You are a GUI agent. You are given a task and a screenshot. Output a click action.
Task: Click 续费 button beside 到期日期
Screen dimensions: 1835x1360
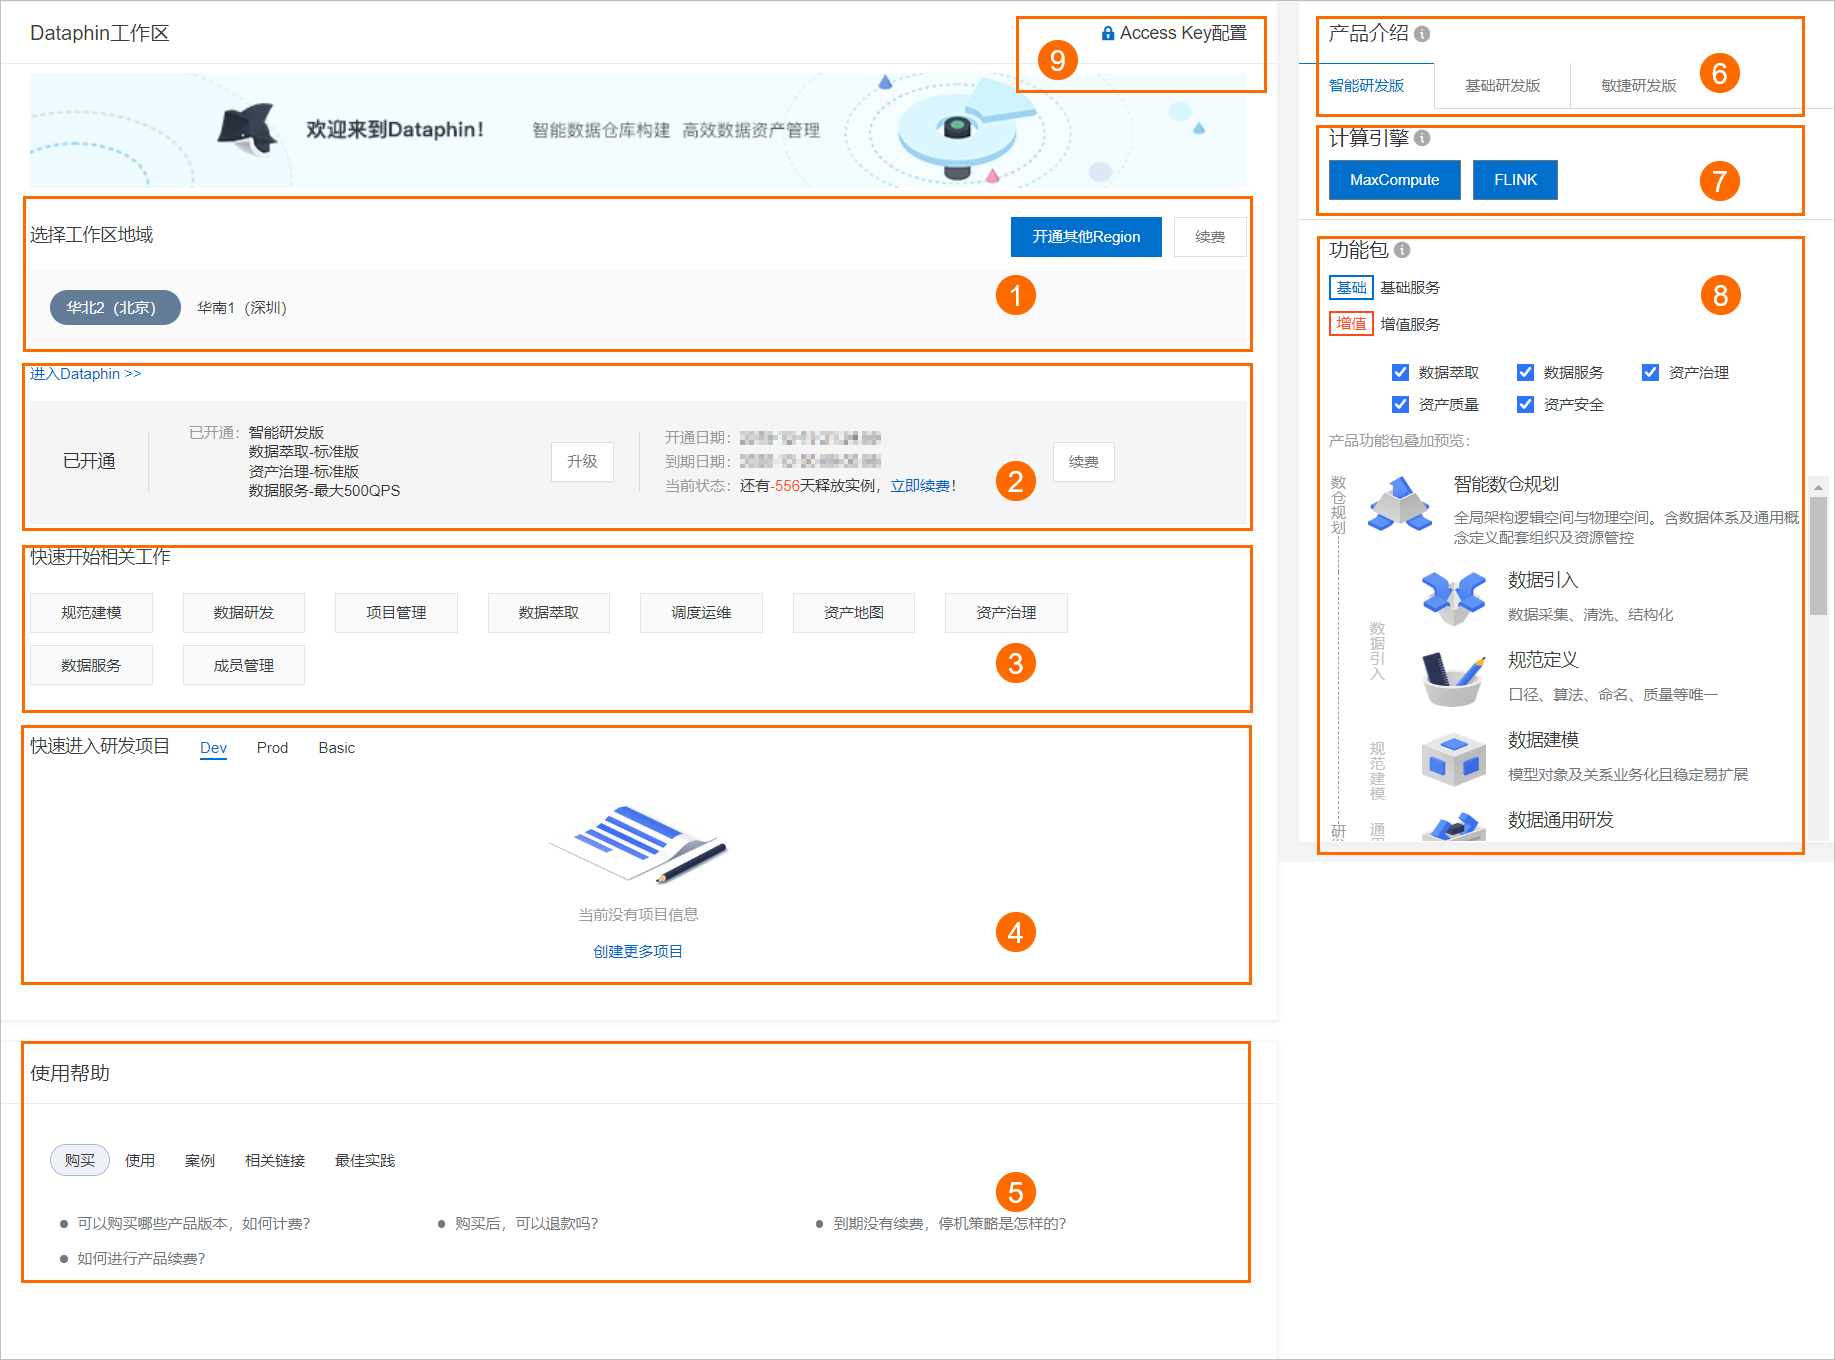point(1083,462)
